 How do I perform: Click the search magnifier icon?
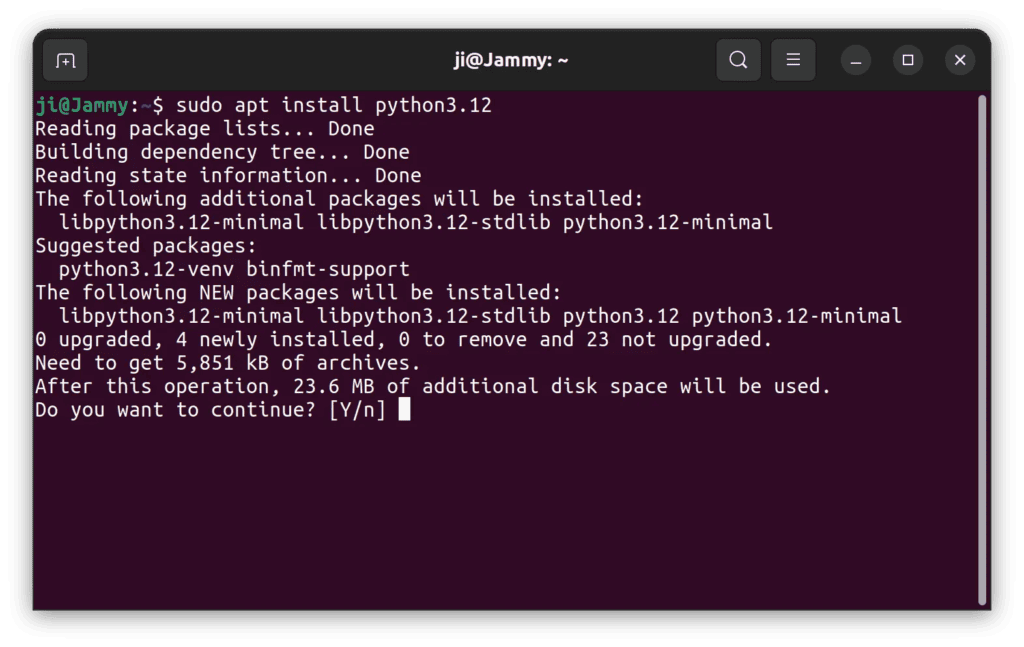pyautogui.click(x=738, y=60)
